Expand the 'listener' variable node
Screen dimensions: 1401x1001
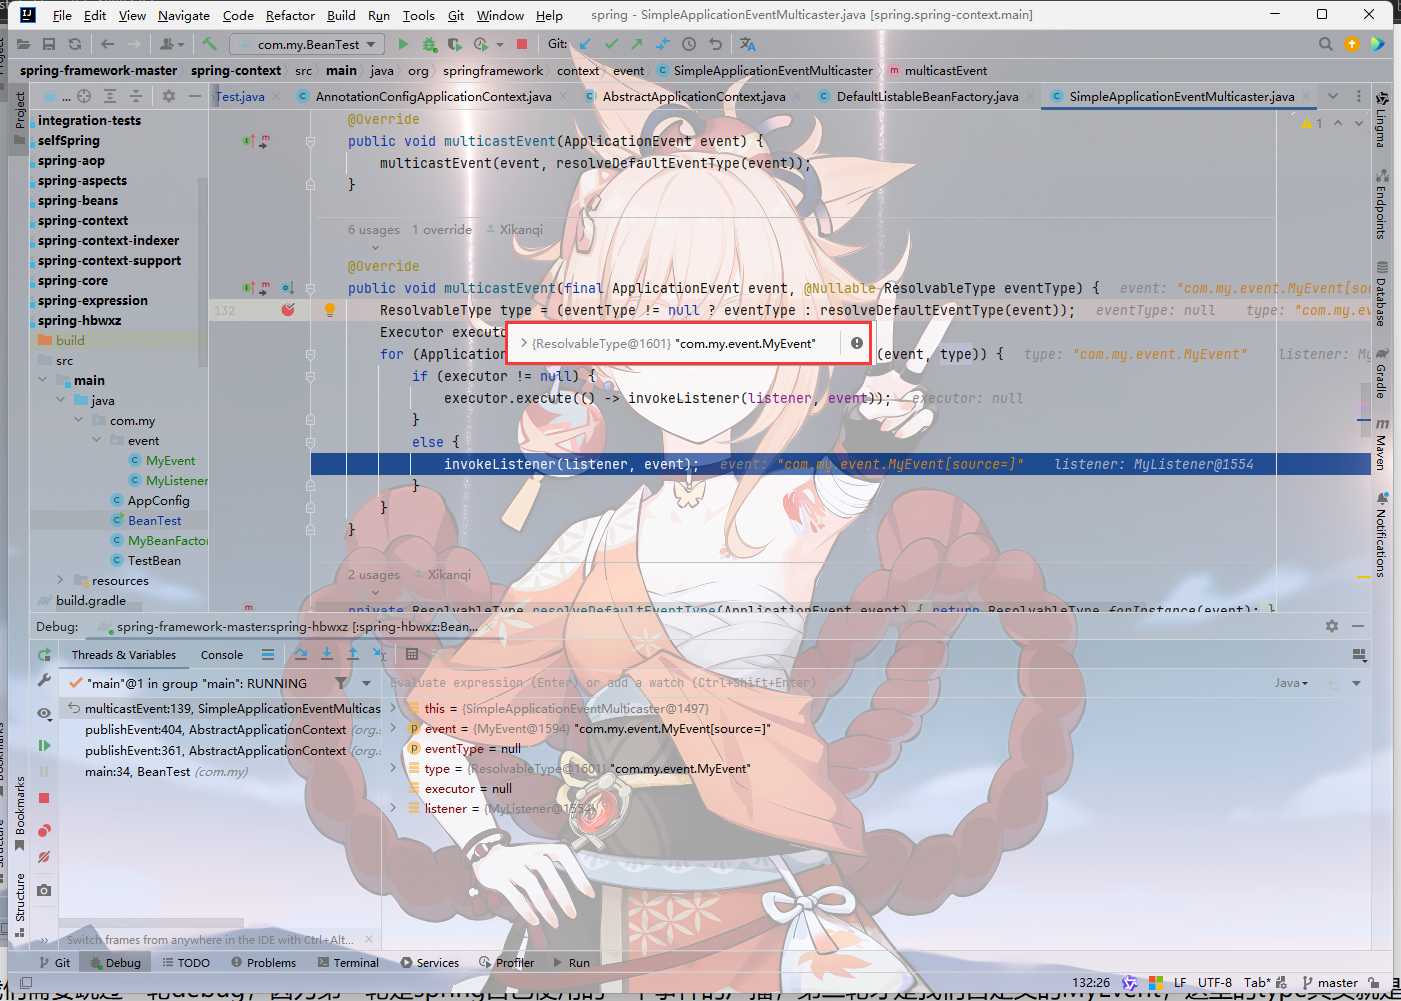pos(393,808)
